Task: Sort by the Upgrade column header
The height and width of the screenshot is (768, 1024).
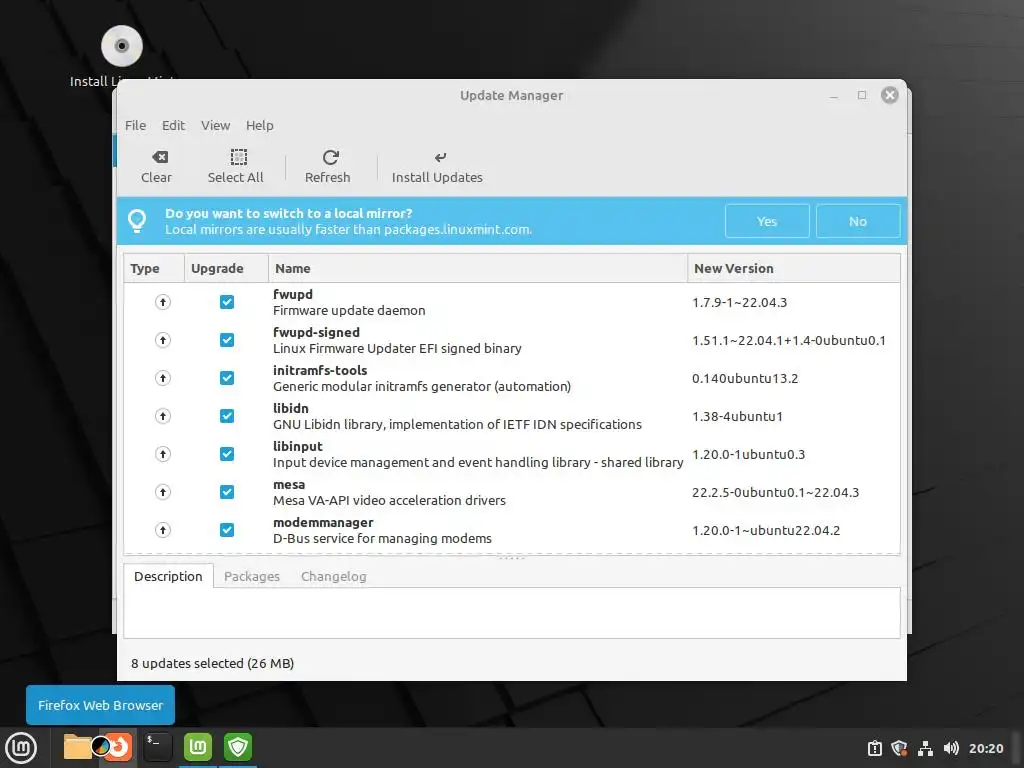Action: coord(226,268)
